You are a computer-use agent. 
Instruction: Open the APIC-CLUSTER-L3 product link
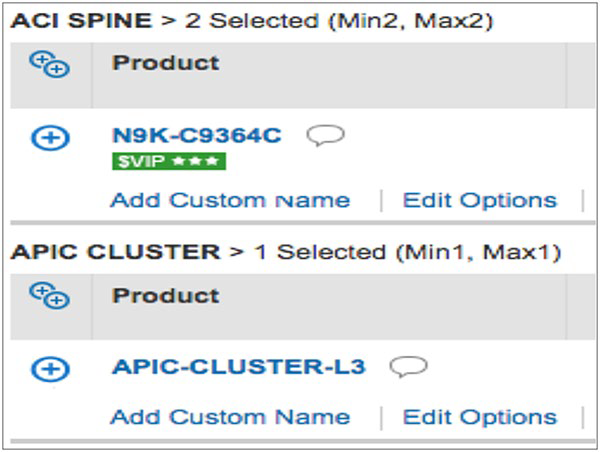238,367
